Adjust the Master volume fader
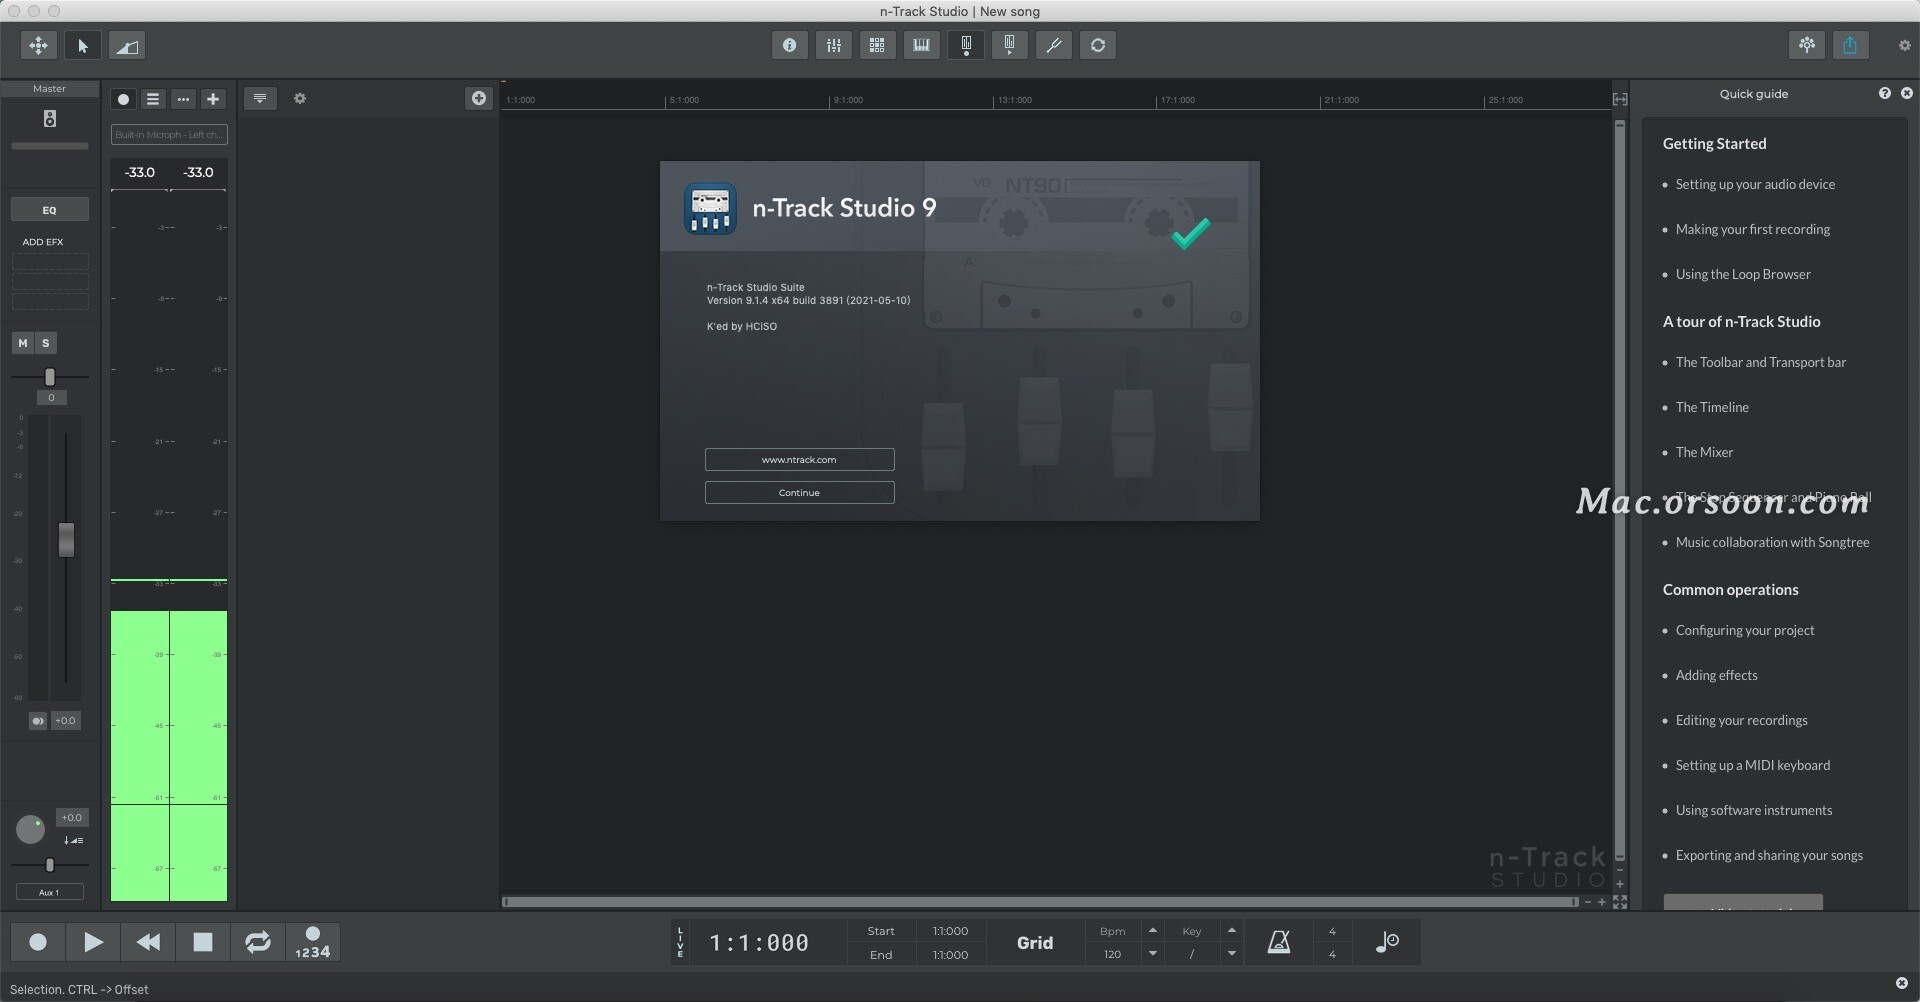The width and height of the screenshot is (1920, 1002). pyautogui.click(x=66, y=540)
